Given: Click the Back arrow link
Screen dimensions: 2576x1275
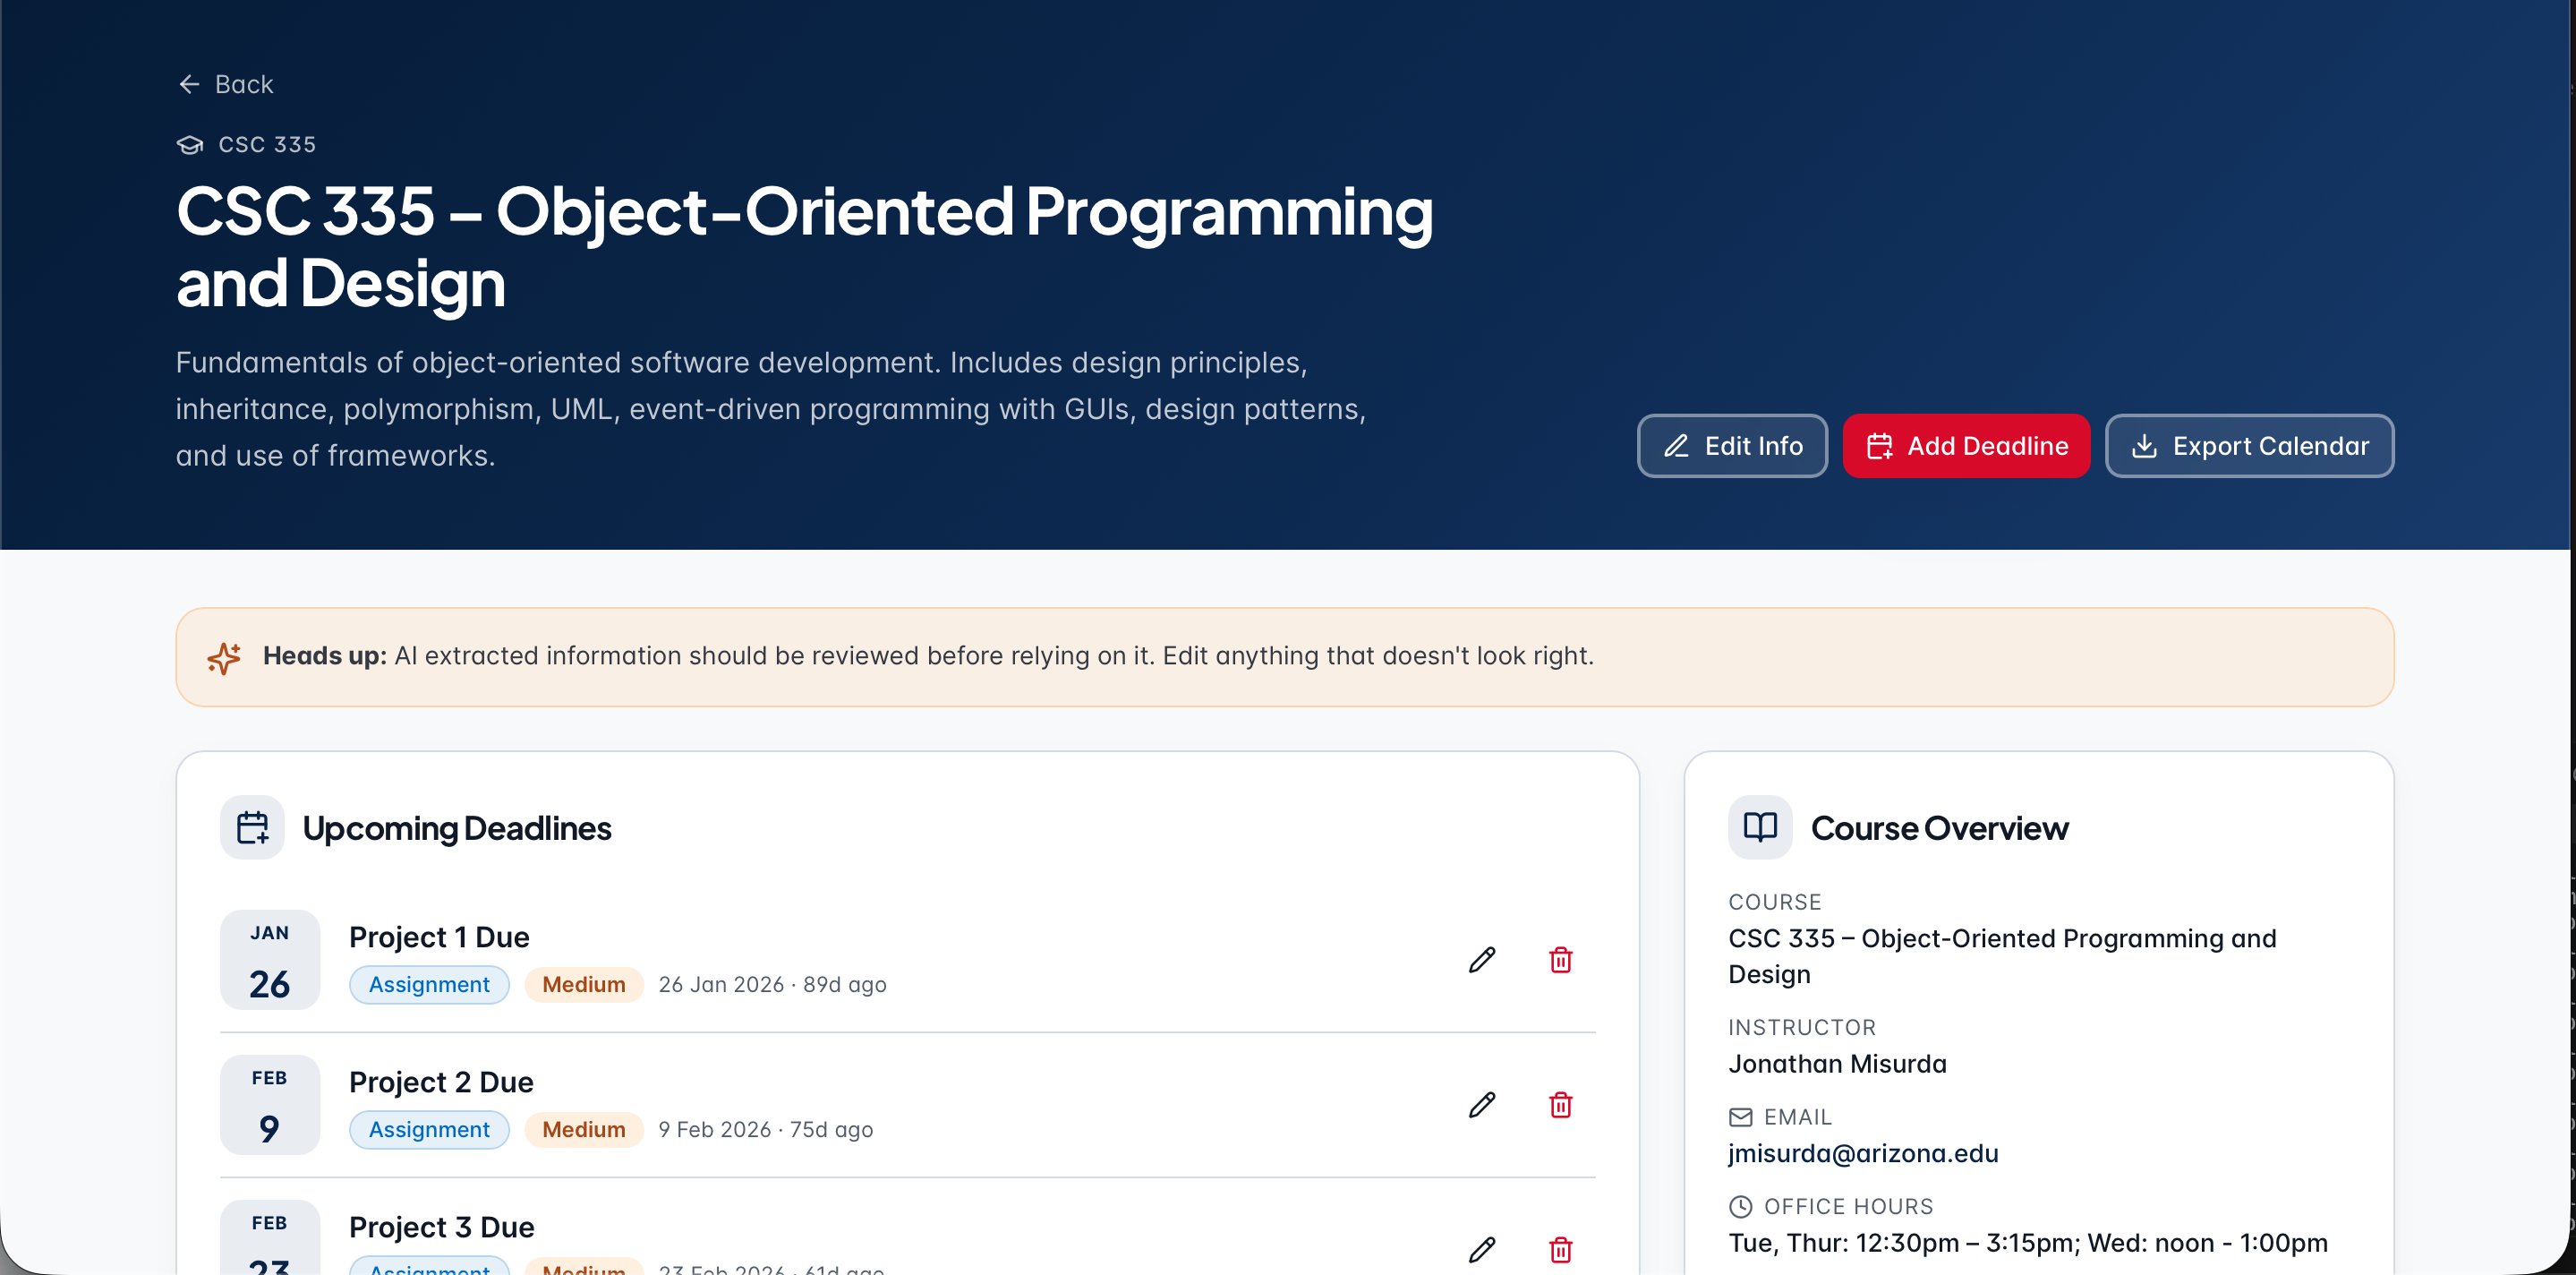Looking at the screenshot, I should pyautogui.click(x=225, y=84).
